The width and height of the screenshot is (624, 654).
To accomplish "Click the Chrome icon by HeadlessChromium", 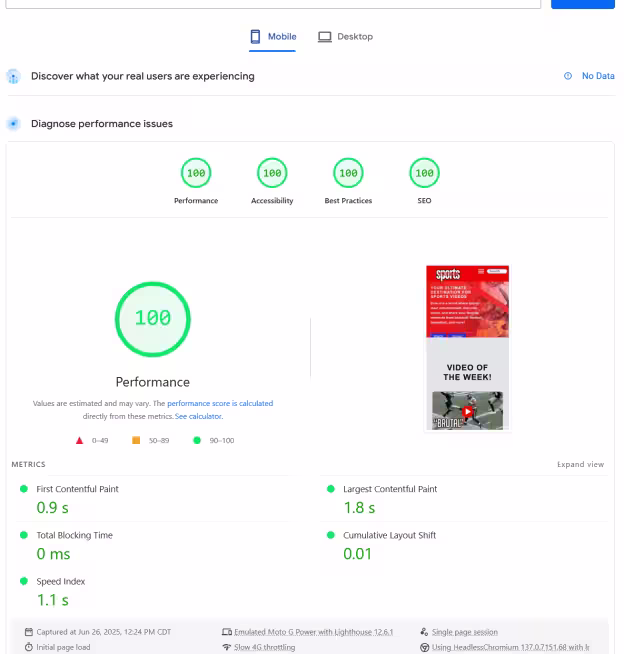I will [424, 647].
